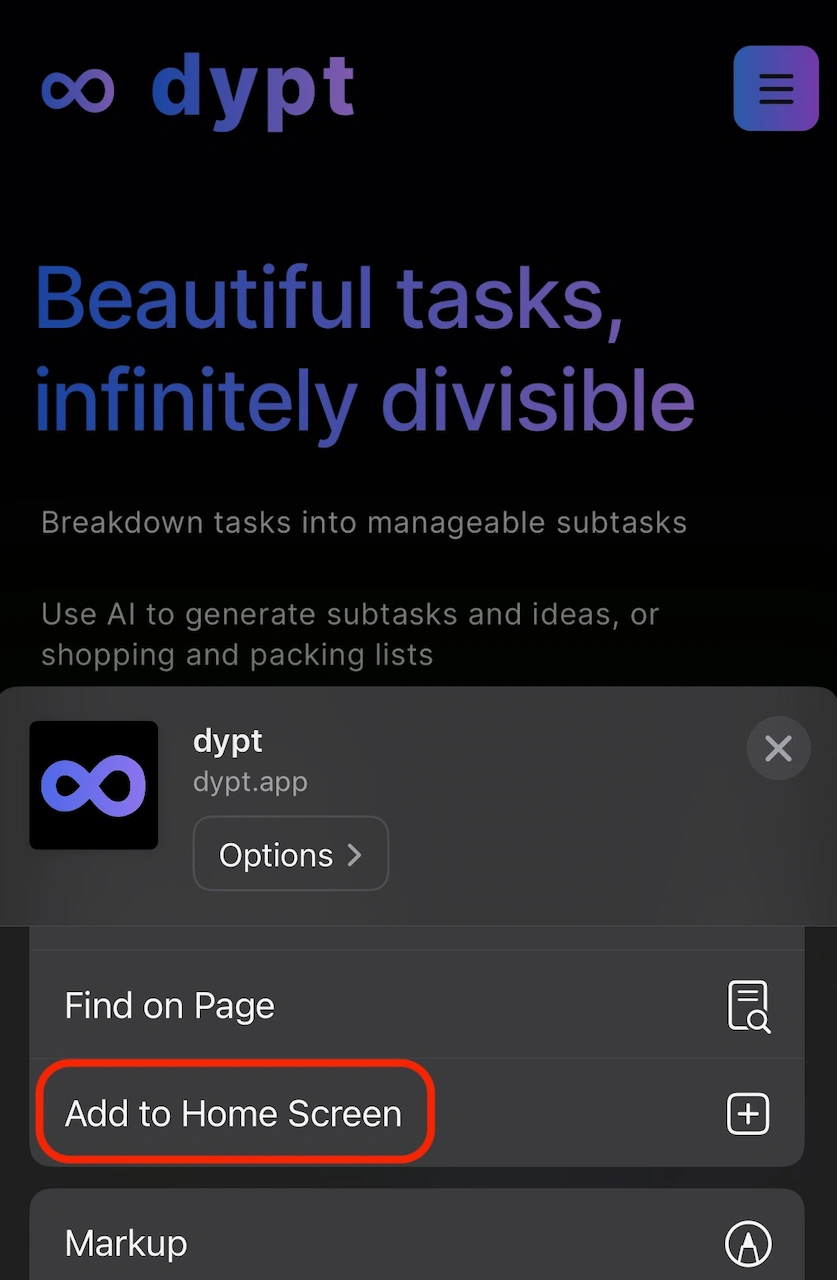Click the "infinitely divisible" headline line
837x1280 pixels.
(364, 400)
